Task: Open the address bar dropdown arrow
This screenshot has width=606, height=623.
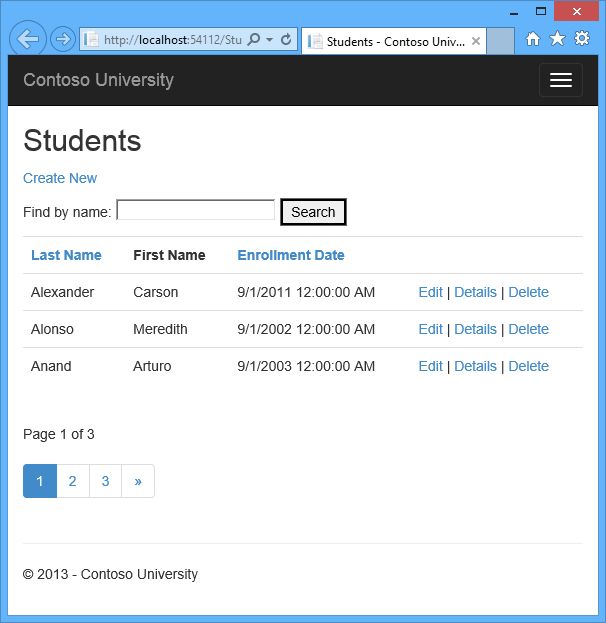Action: (x=269, y=39)
